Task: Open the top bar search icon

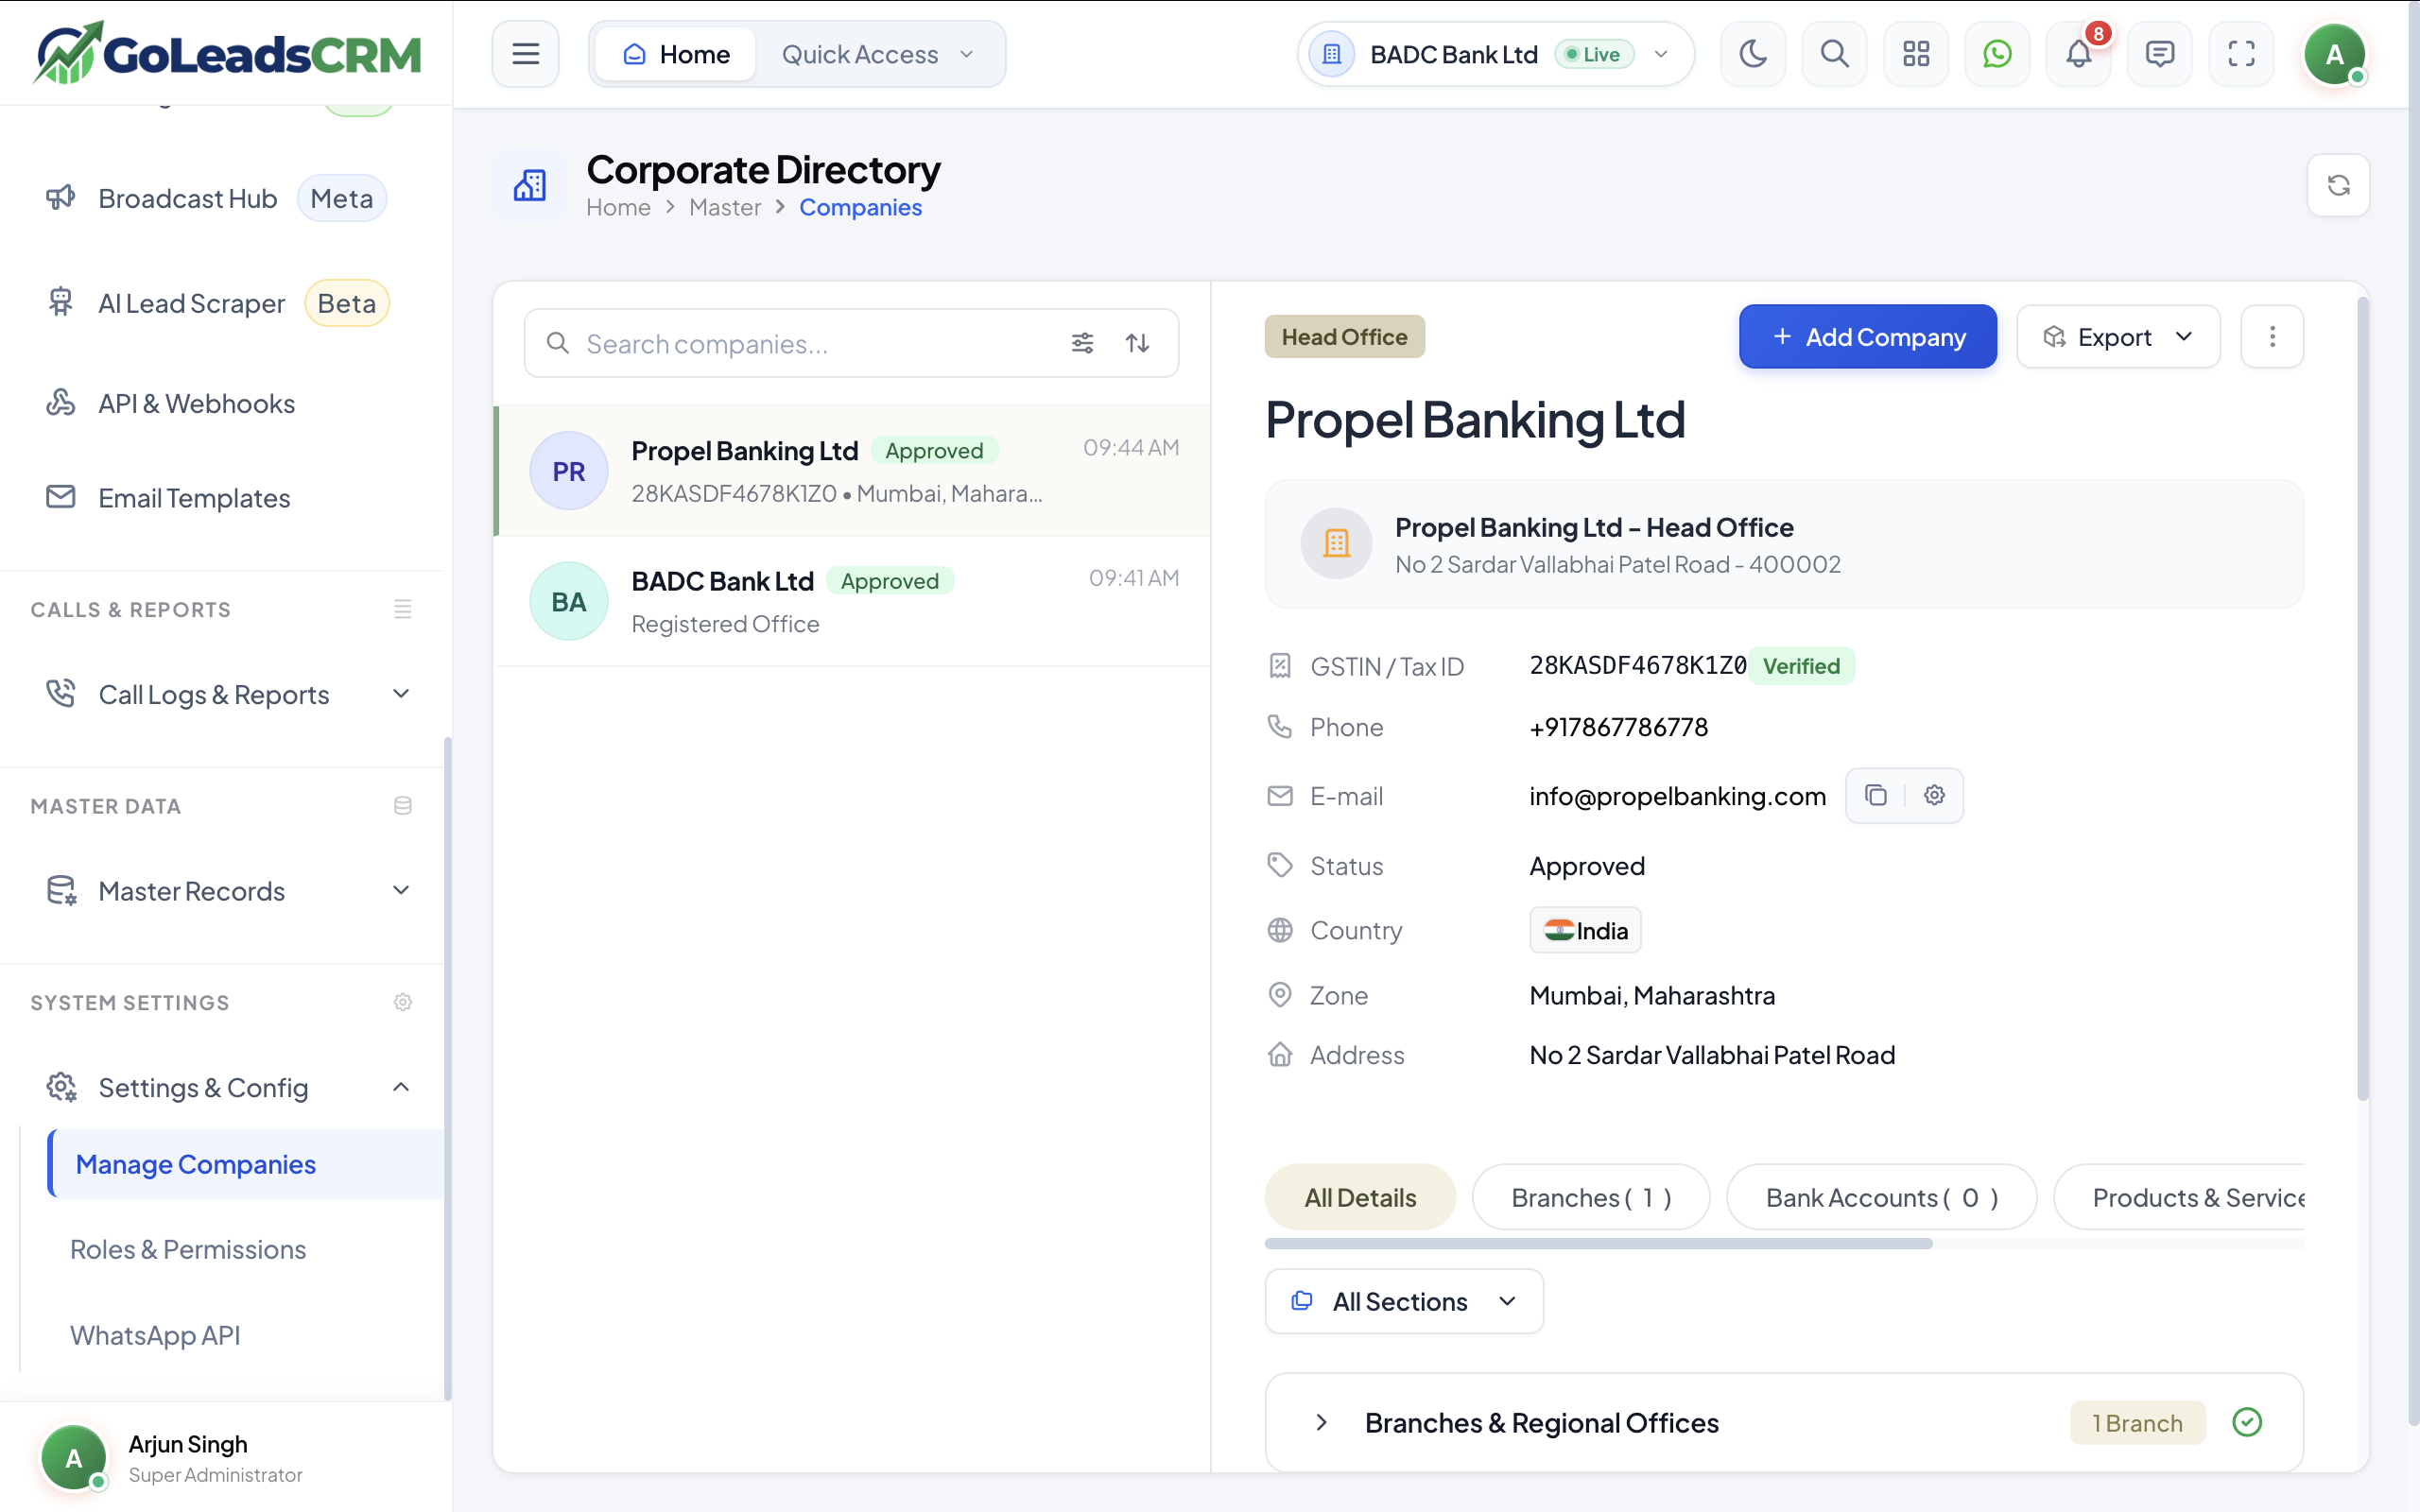Action: point(1834,54)
